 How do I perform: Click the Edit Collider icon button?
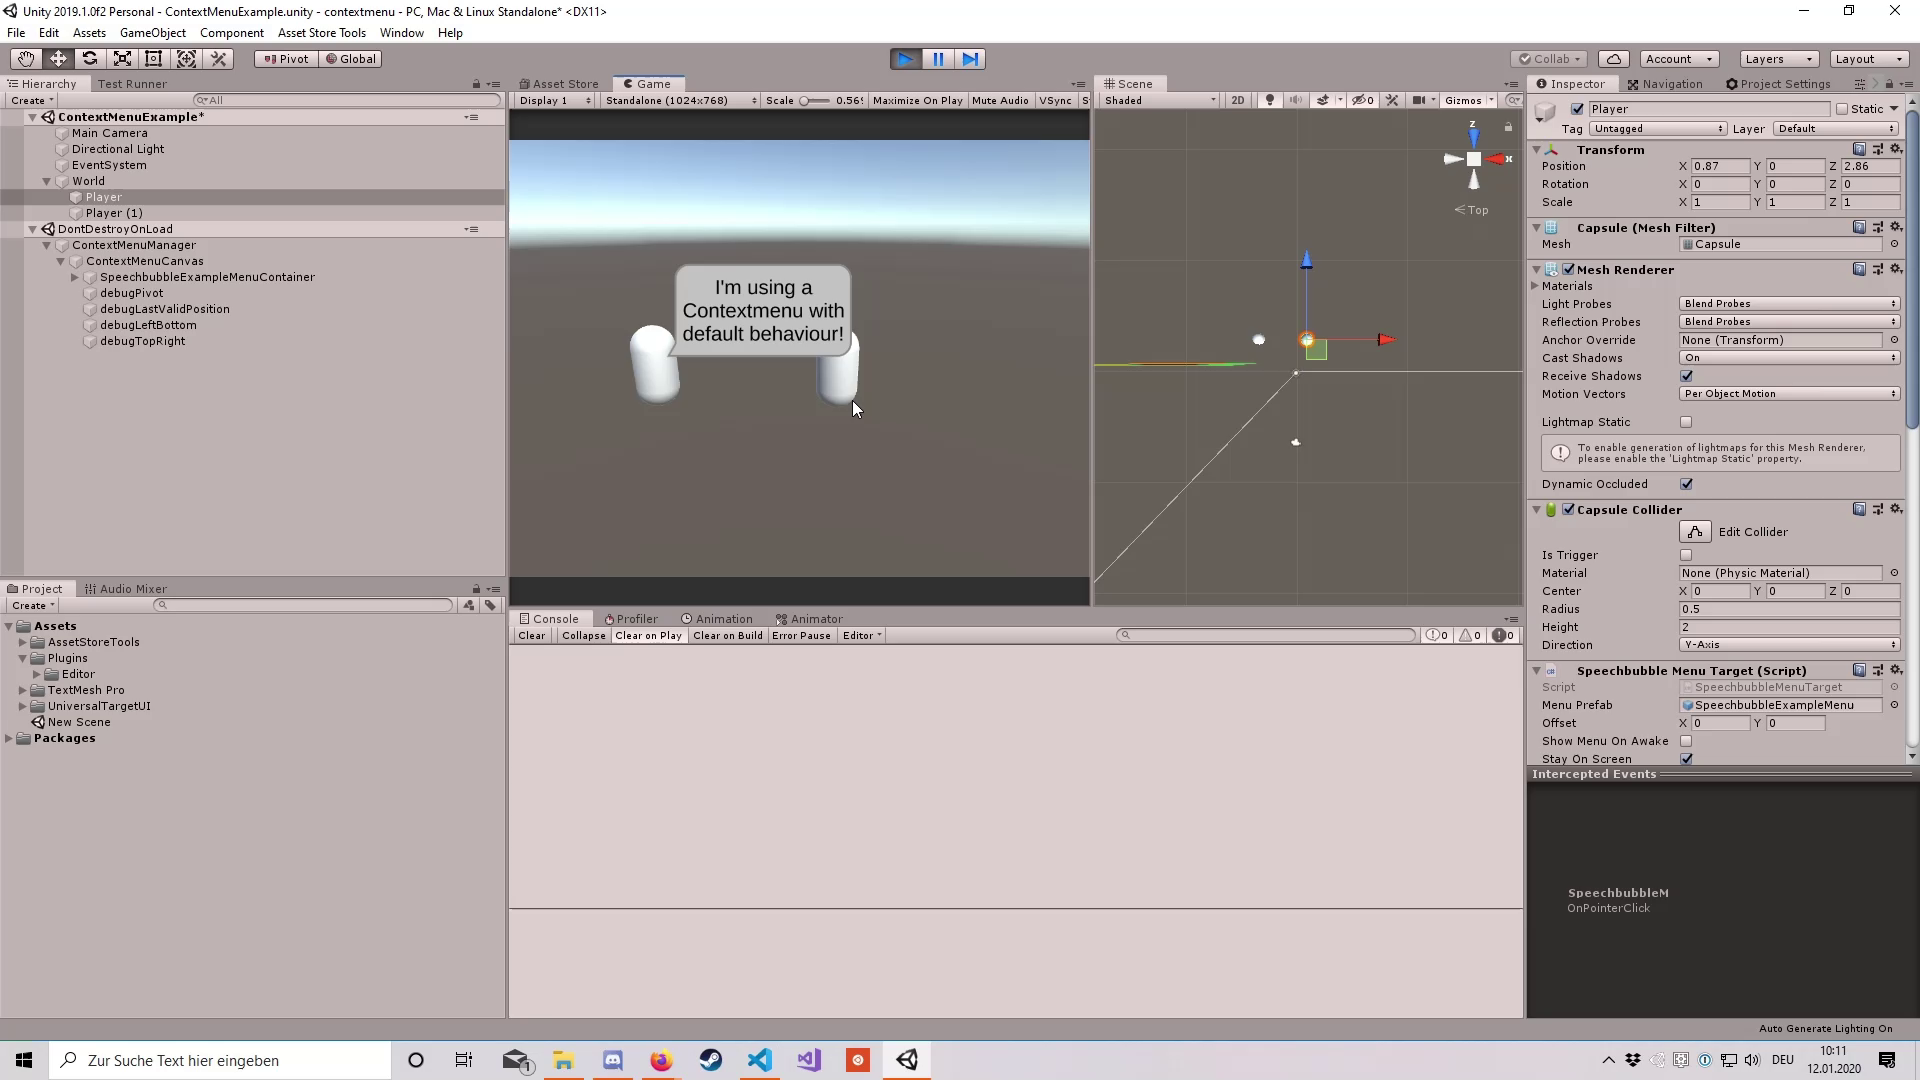1695,532
